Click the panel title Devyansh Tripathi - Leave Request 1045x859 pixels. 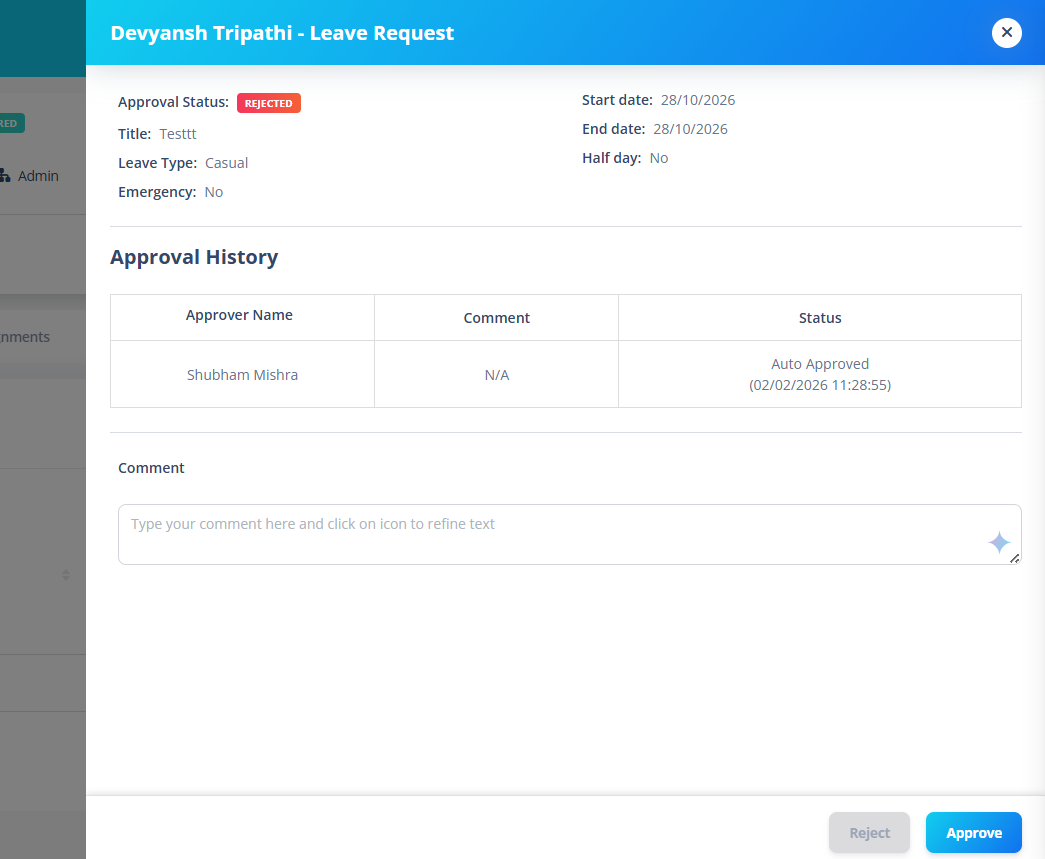coord(282,33)
